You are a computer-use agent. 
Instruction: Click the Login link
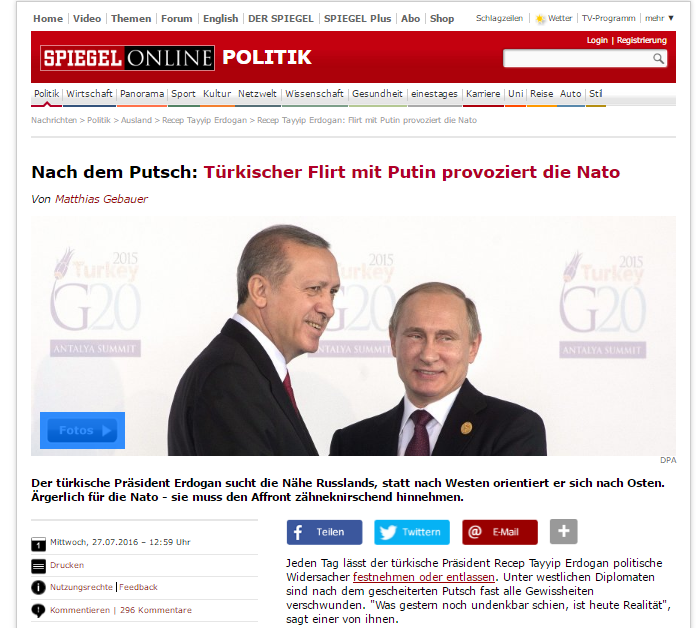click(x=597, y=40)
